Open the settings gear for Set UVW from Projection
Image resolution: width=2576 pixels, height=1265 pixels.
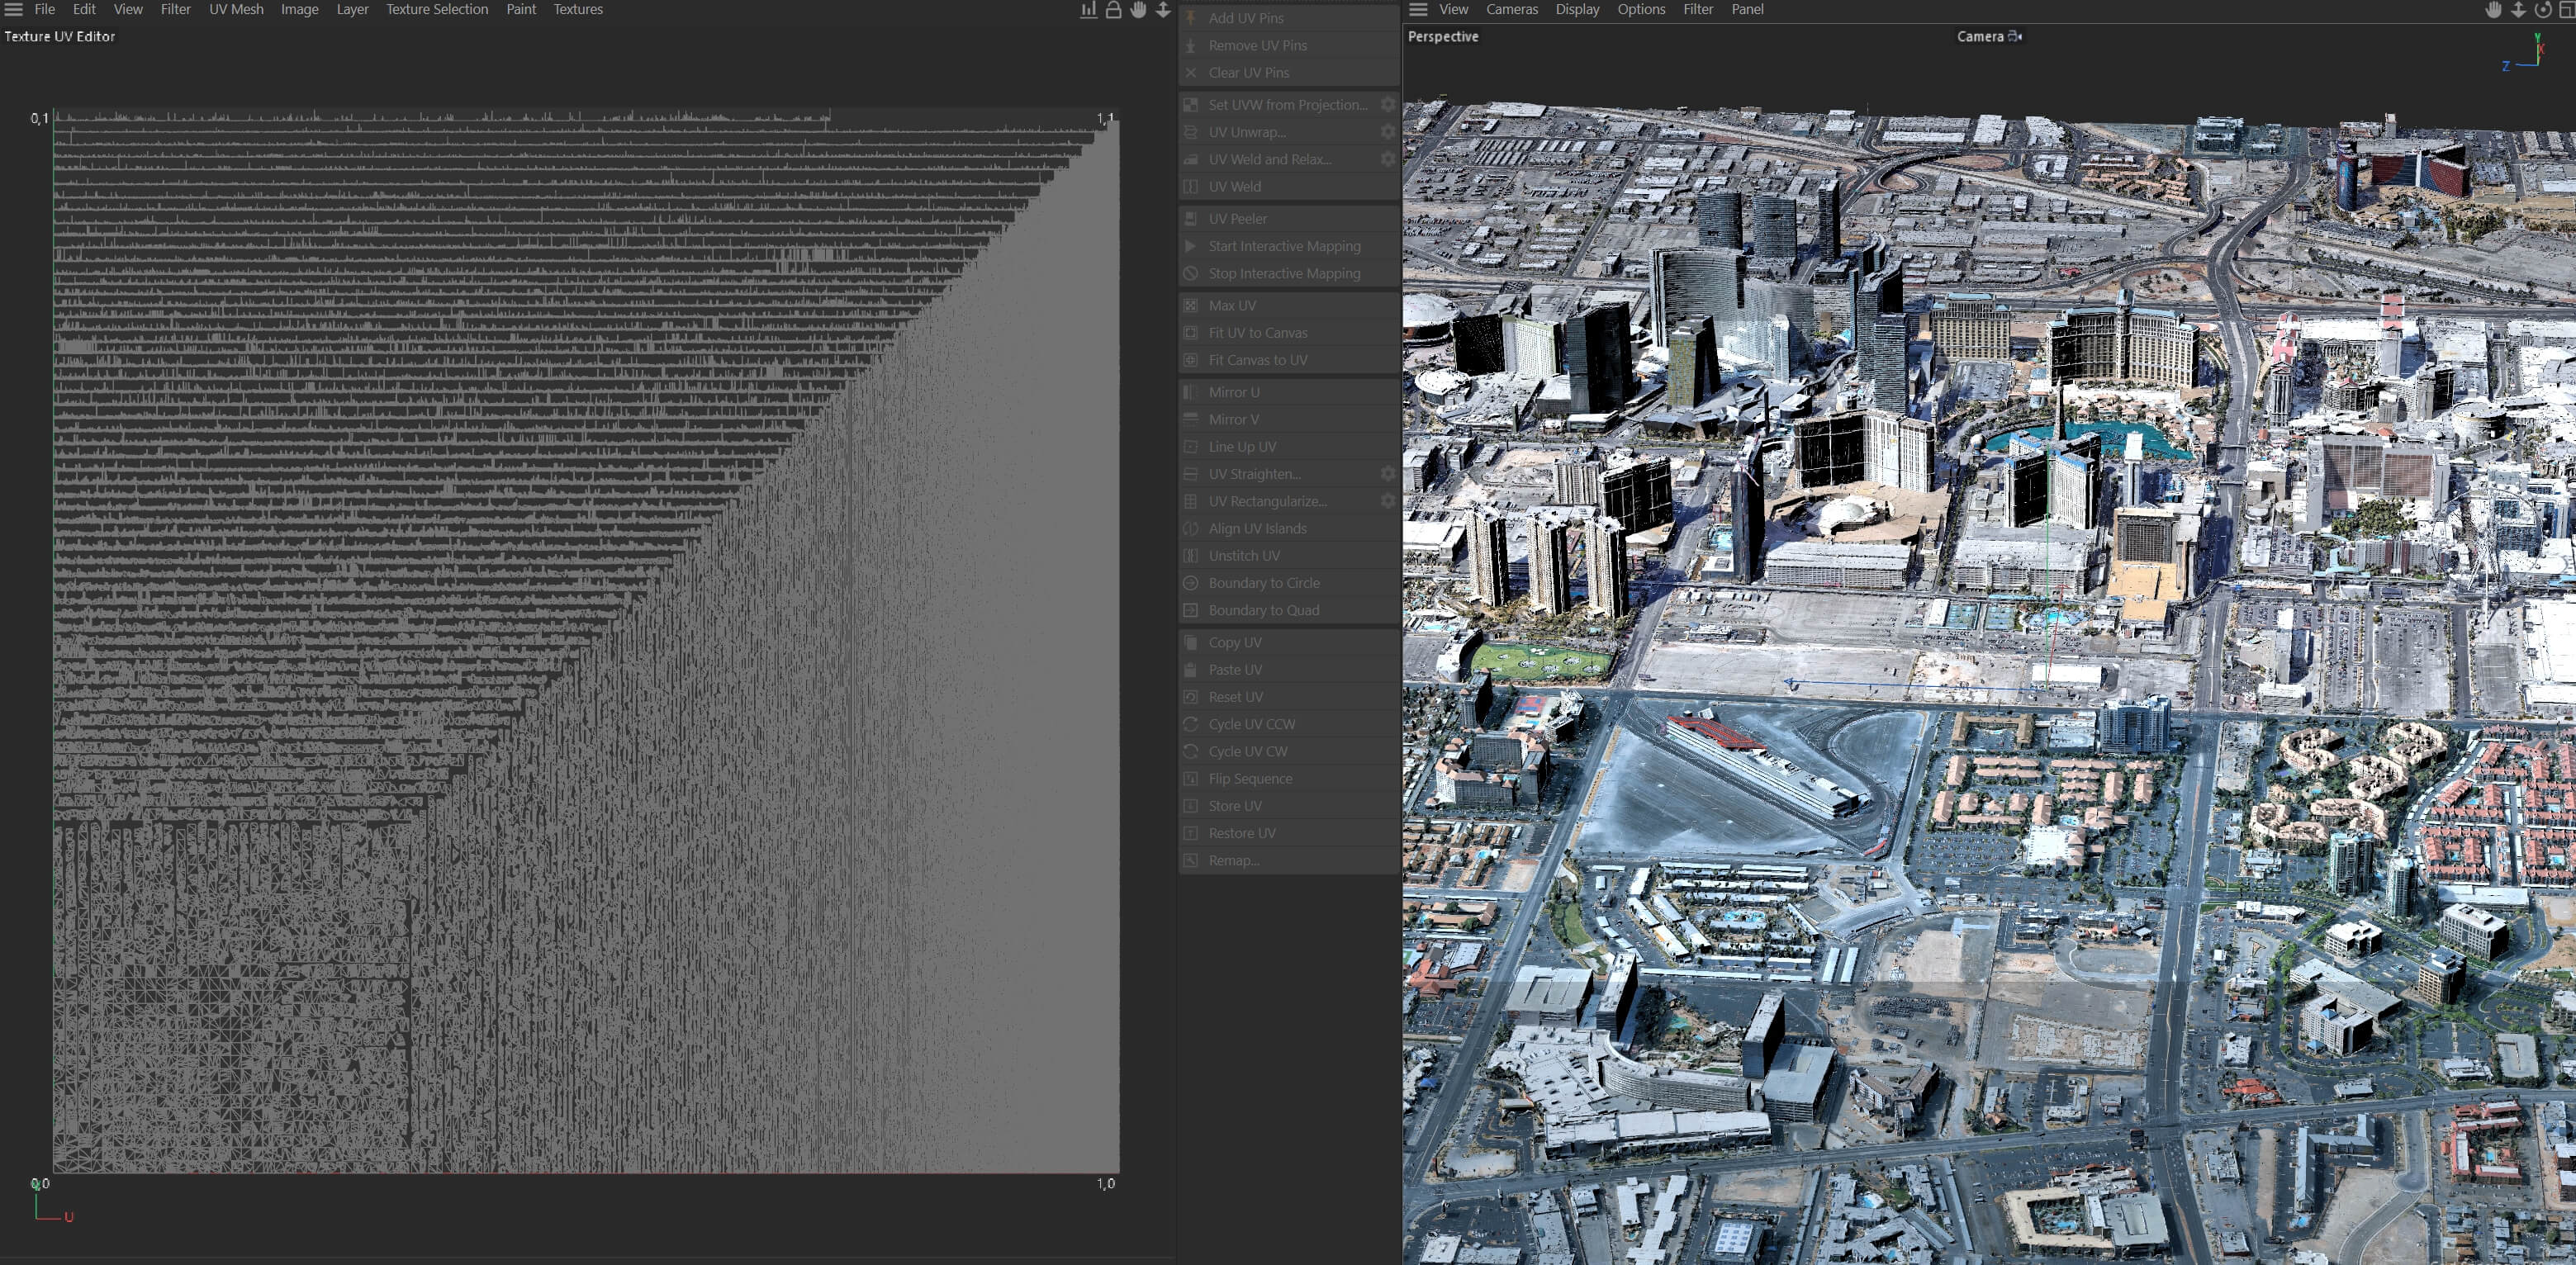tap(1388, 104)
